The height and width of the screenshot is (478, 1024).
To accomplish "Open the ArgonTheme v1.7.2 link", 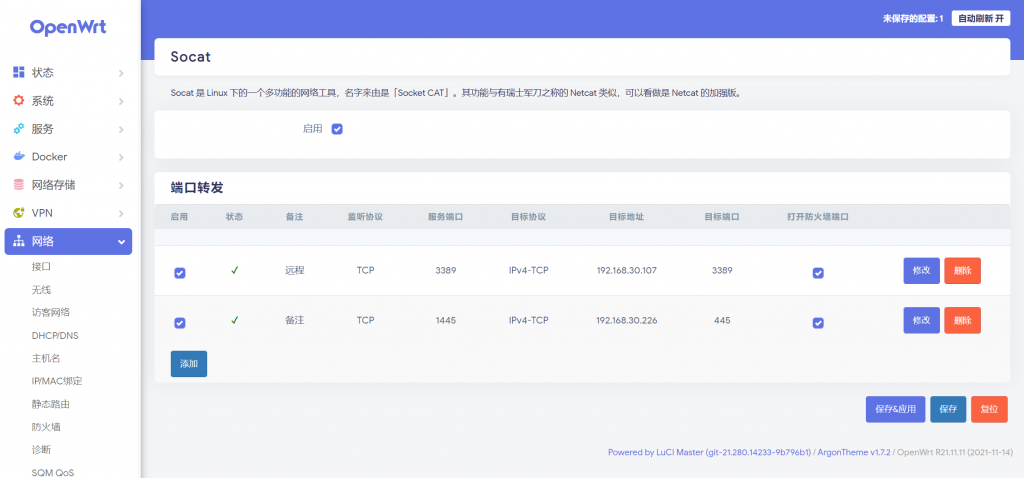I will [855, 452].
